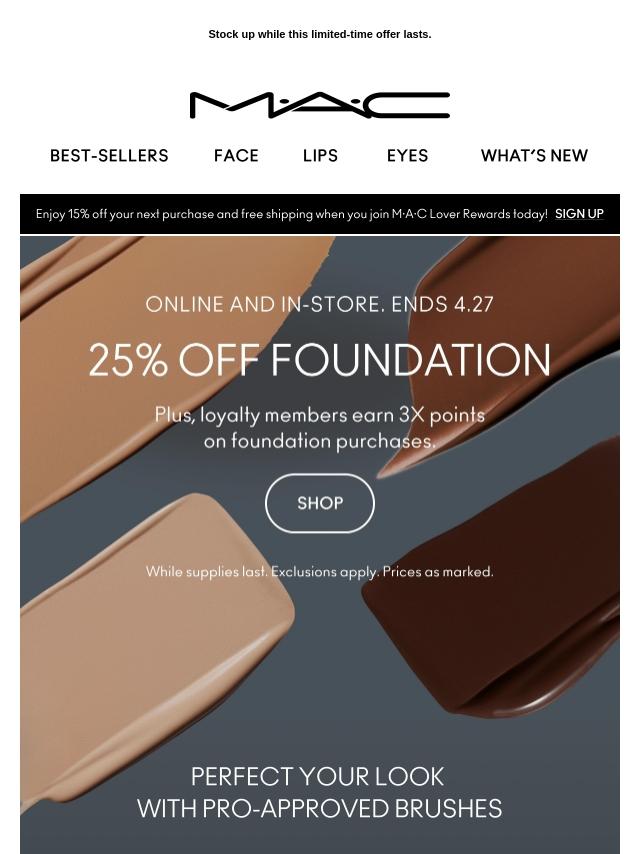Screen dimensions: 640x854
Task: Click 'ONLINE AND IN-STORE. ENDS 4.27' text
Action: click(x=320, y=304)
